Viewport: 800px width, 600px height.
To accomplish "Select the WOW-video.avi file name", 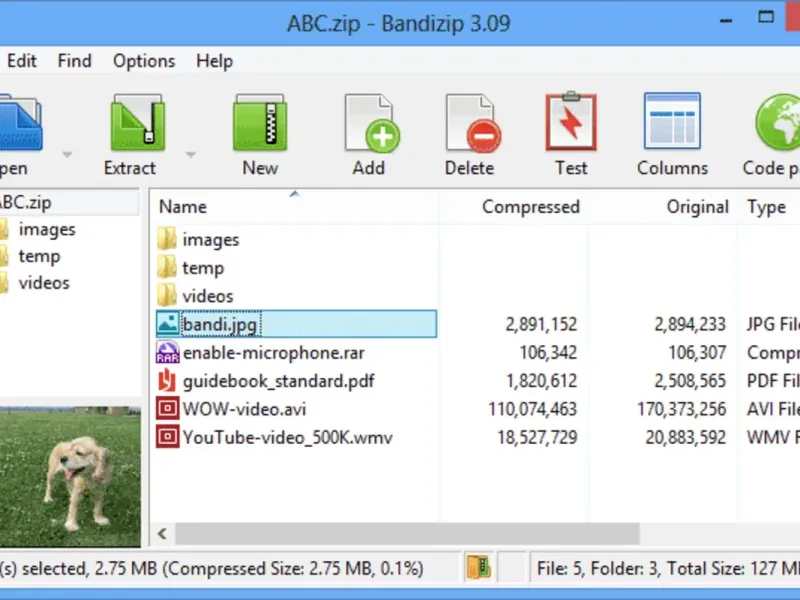I will pyautogui.click(x=244, y=410).
